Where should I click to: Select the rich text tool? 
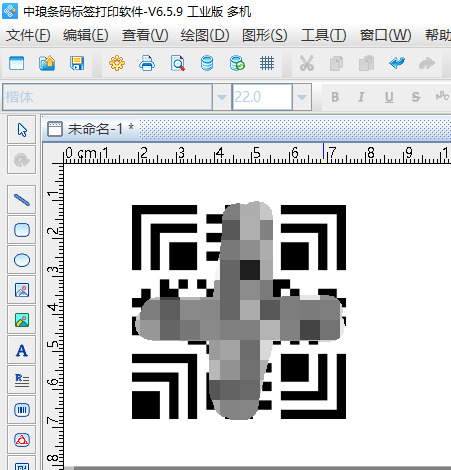(22, 380)
